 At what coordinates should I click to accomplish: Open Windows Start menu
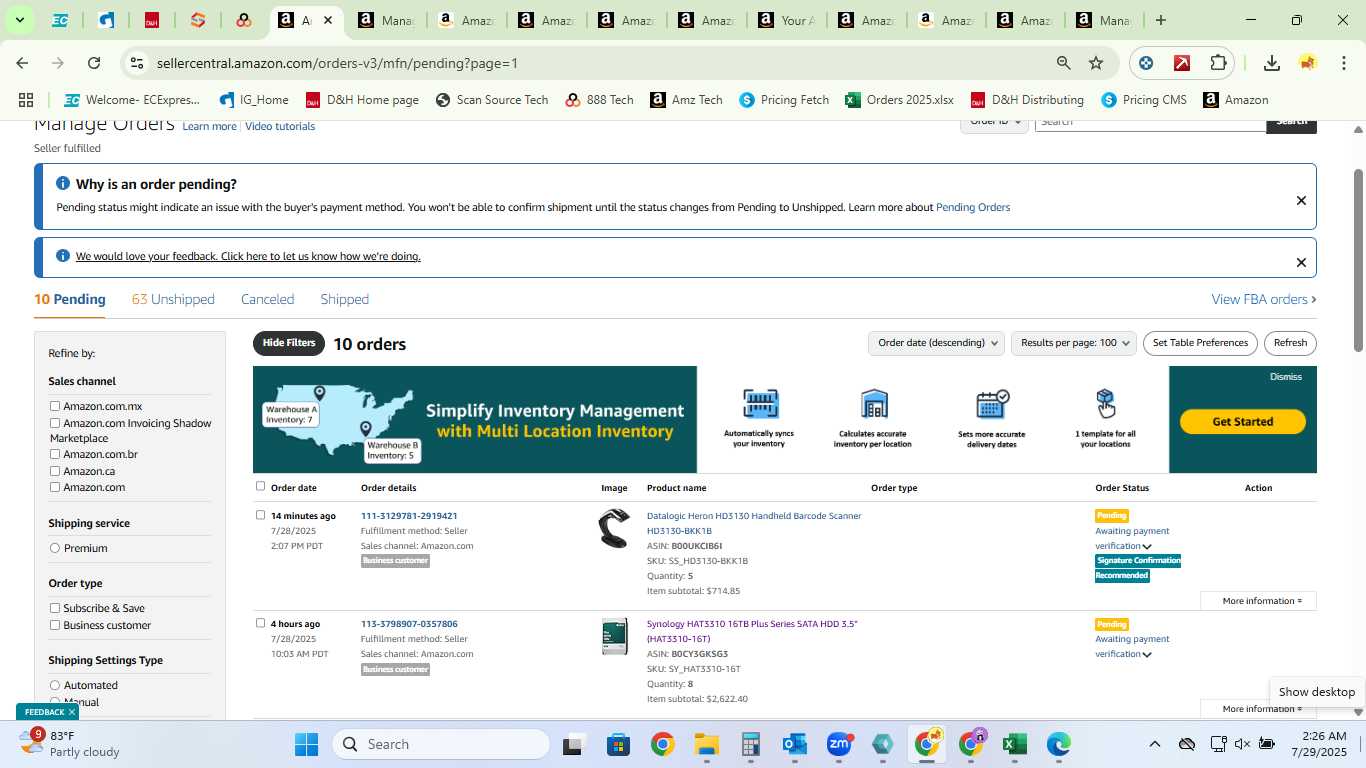pos(306,744)
